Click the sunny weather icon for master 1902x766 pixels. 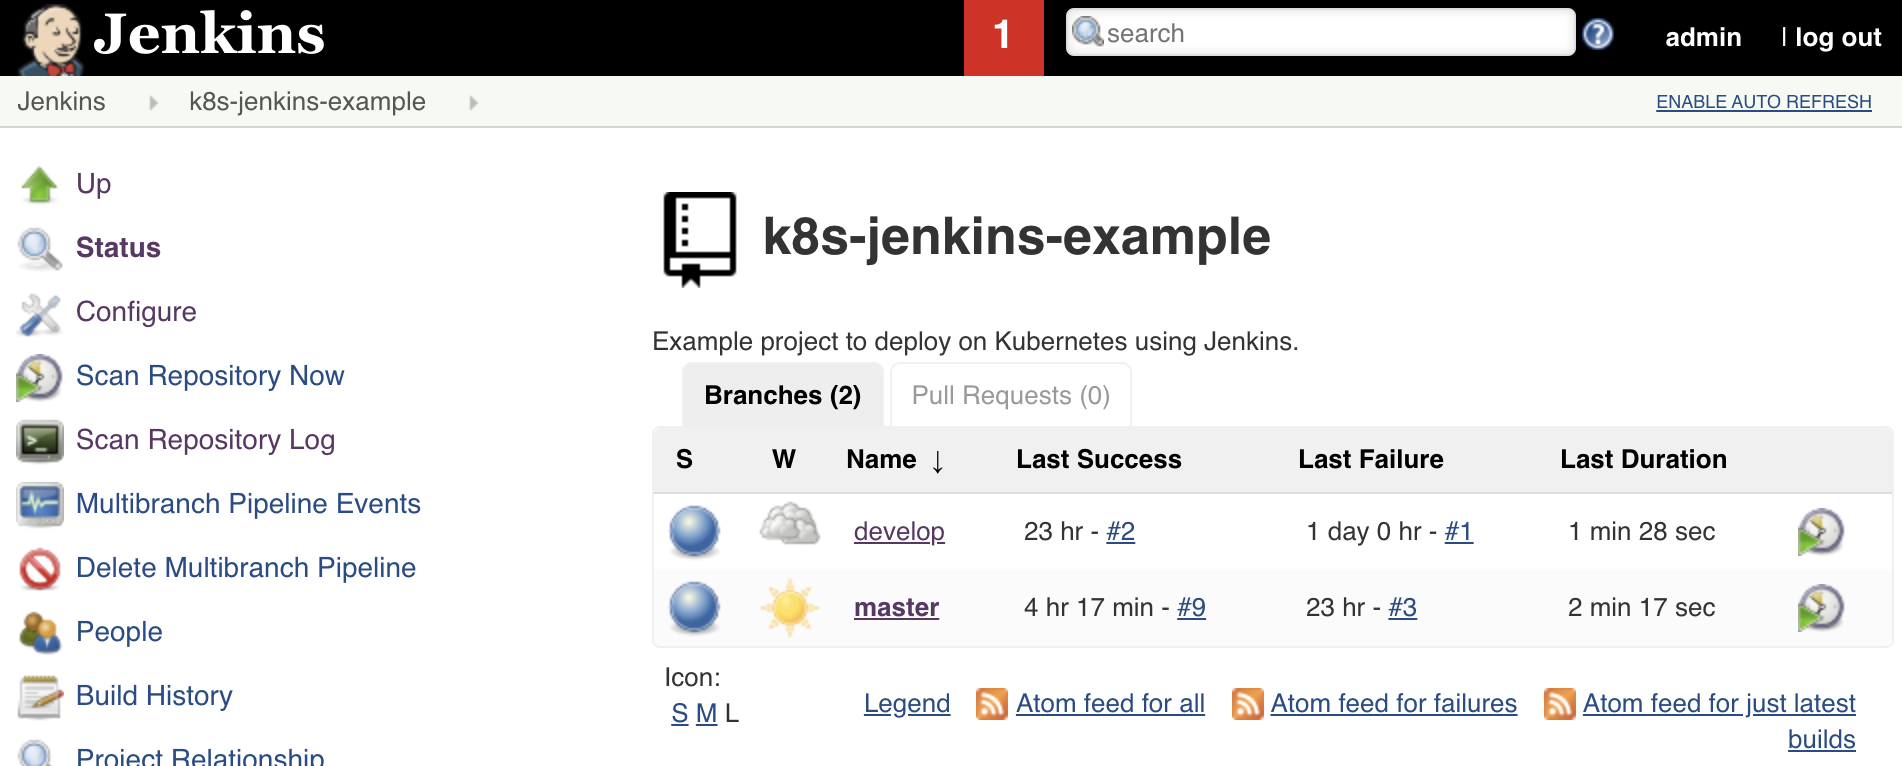789,607
